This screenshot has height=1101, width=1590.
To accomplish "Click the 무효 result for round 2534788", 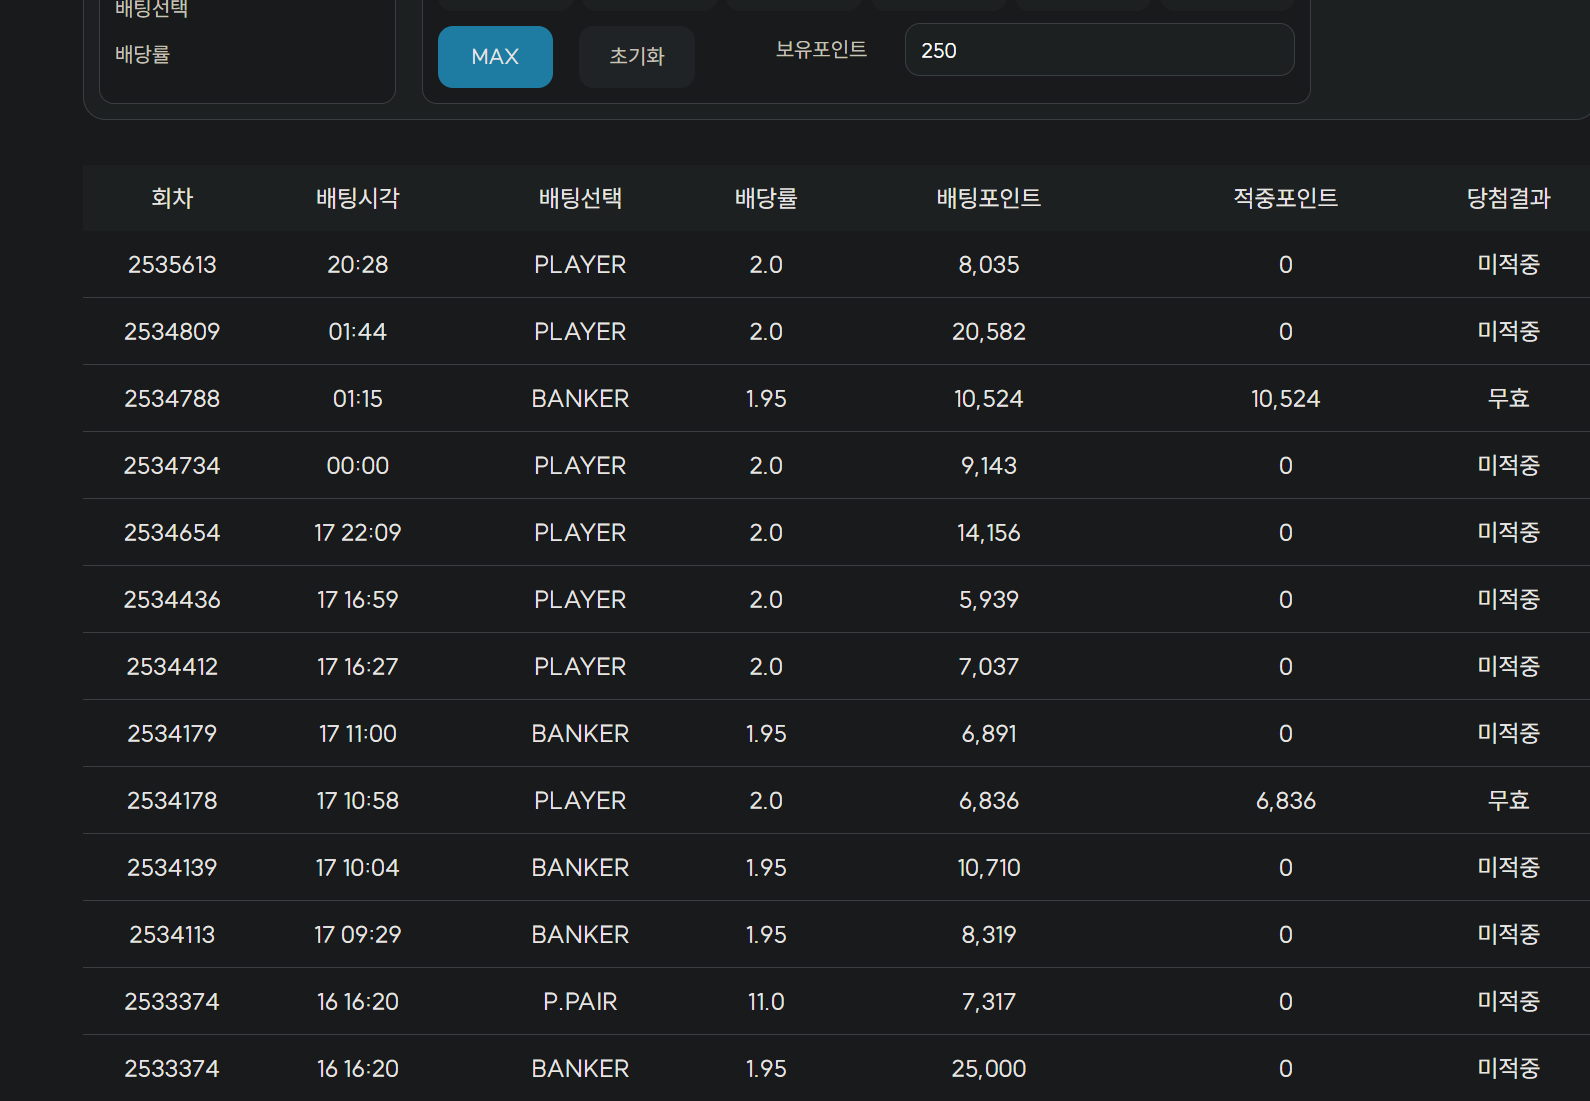I will click(1508, 399).
